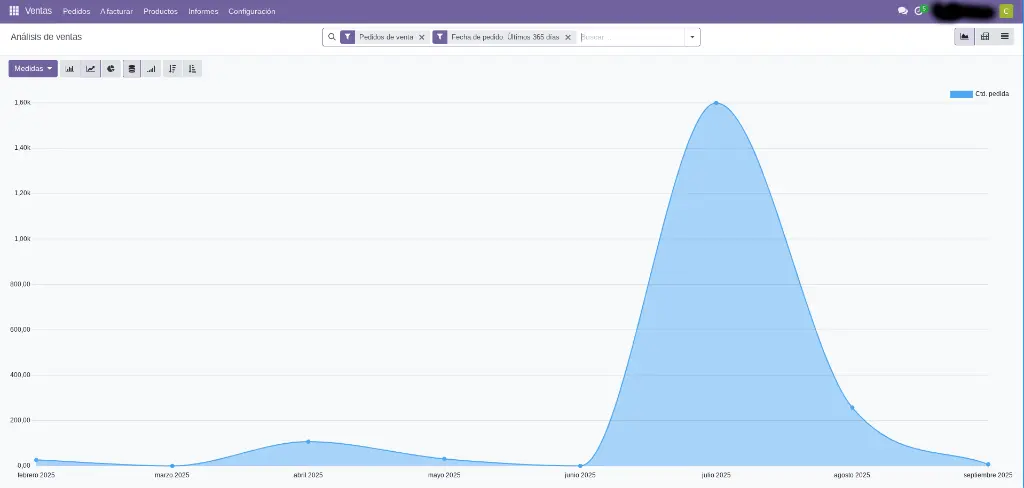Open the conversations chat icon
This screenshot has height=488, width=1024.
[x=903, y=11]
